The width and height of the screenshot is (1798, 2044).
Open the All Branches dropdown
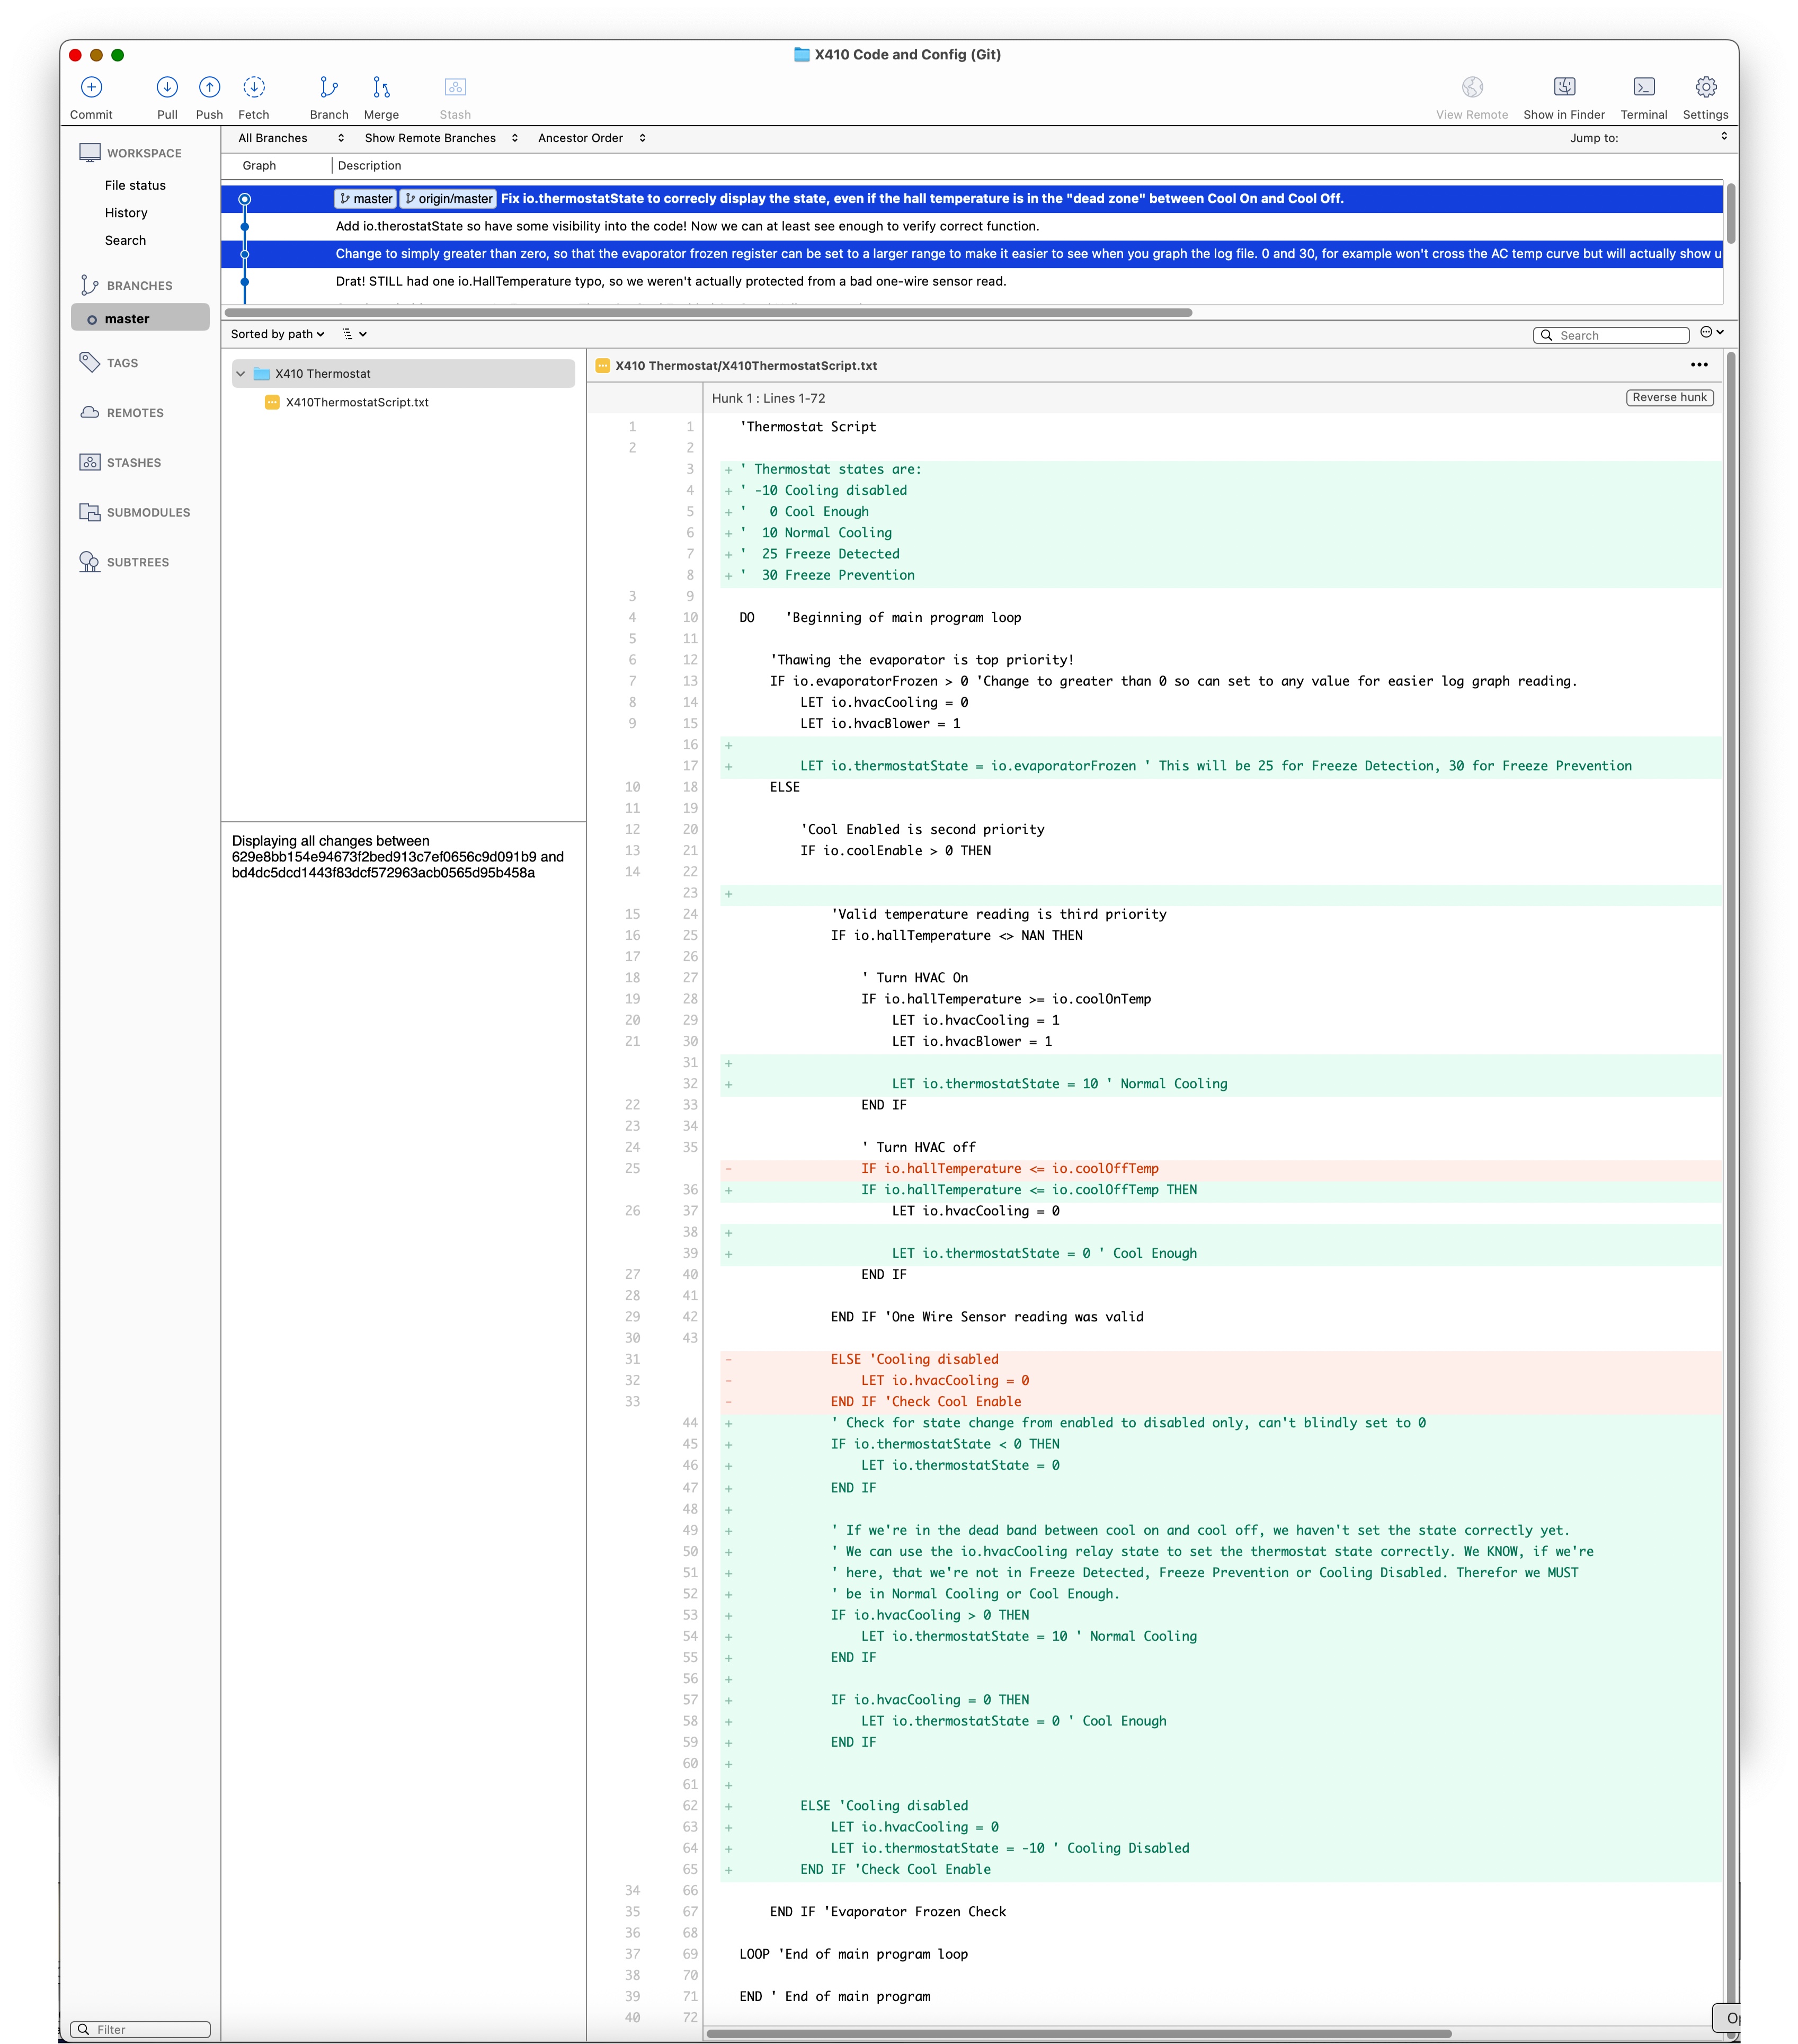[x=291, y=138]
